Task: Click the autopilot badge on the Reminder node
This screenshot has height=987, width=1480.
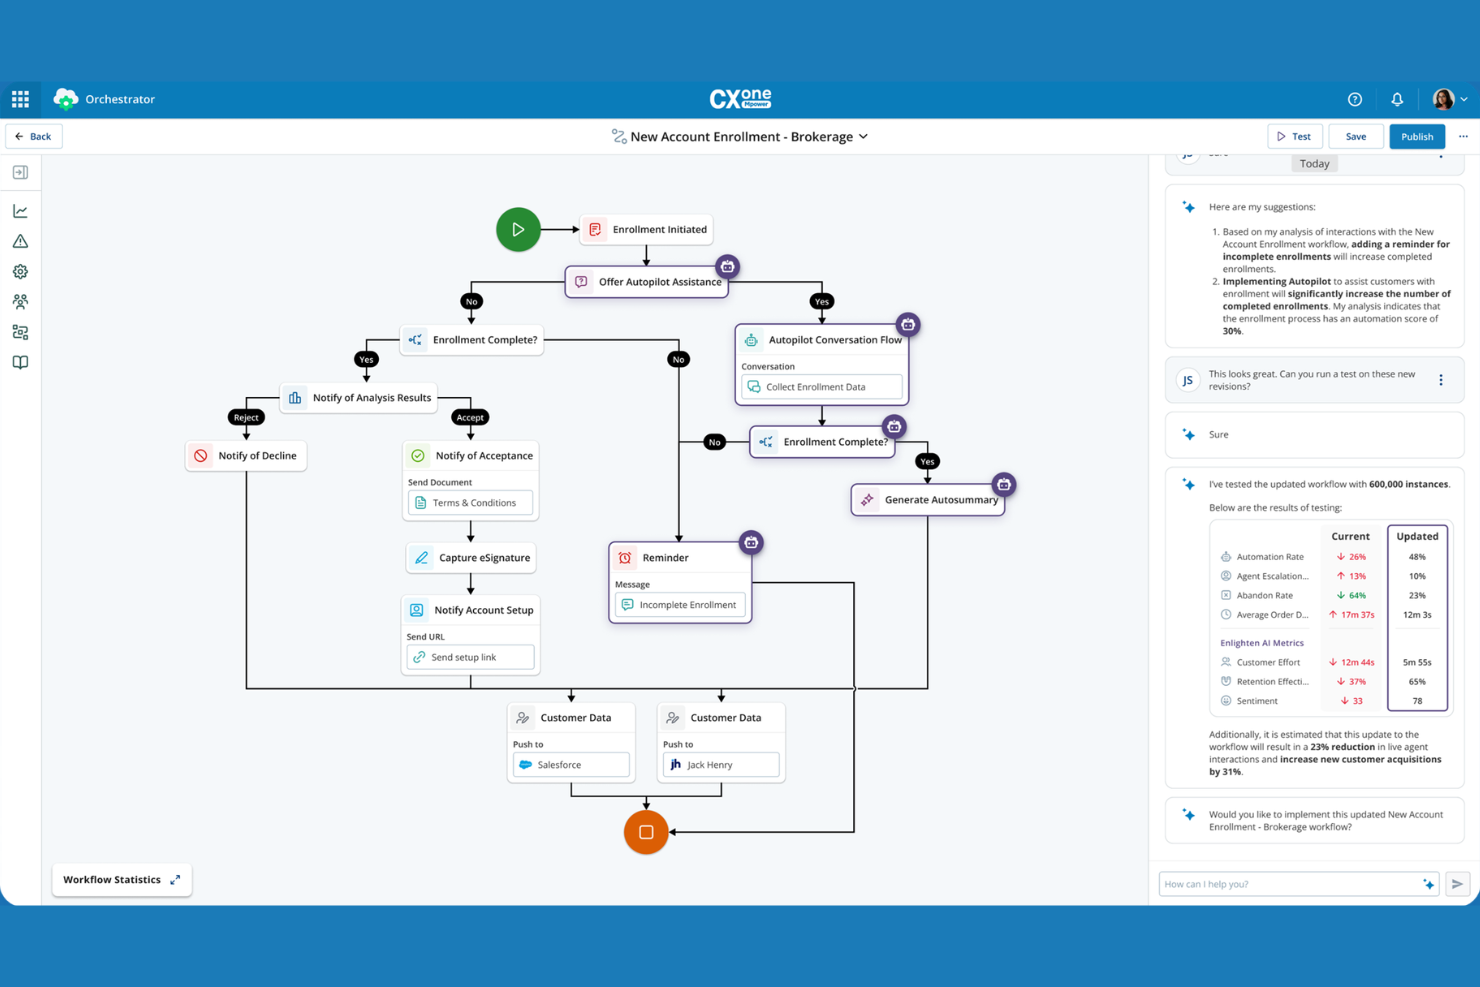Action: (751, 542)
